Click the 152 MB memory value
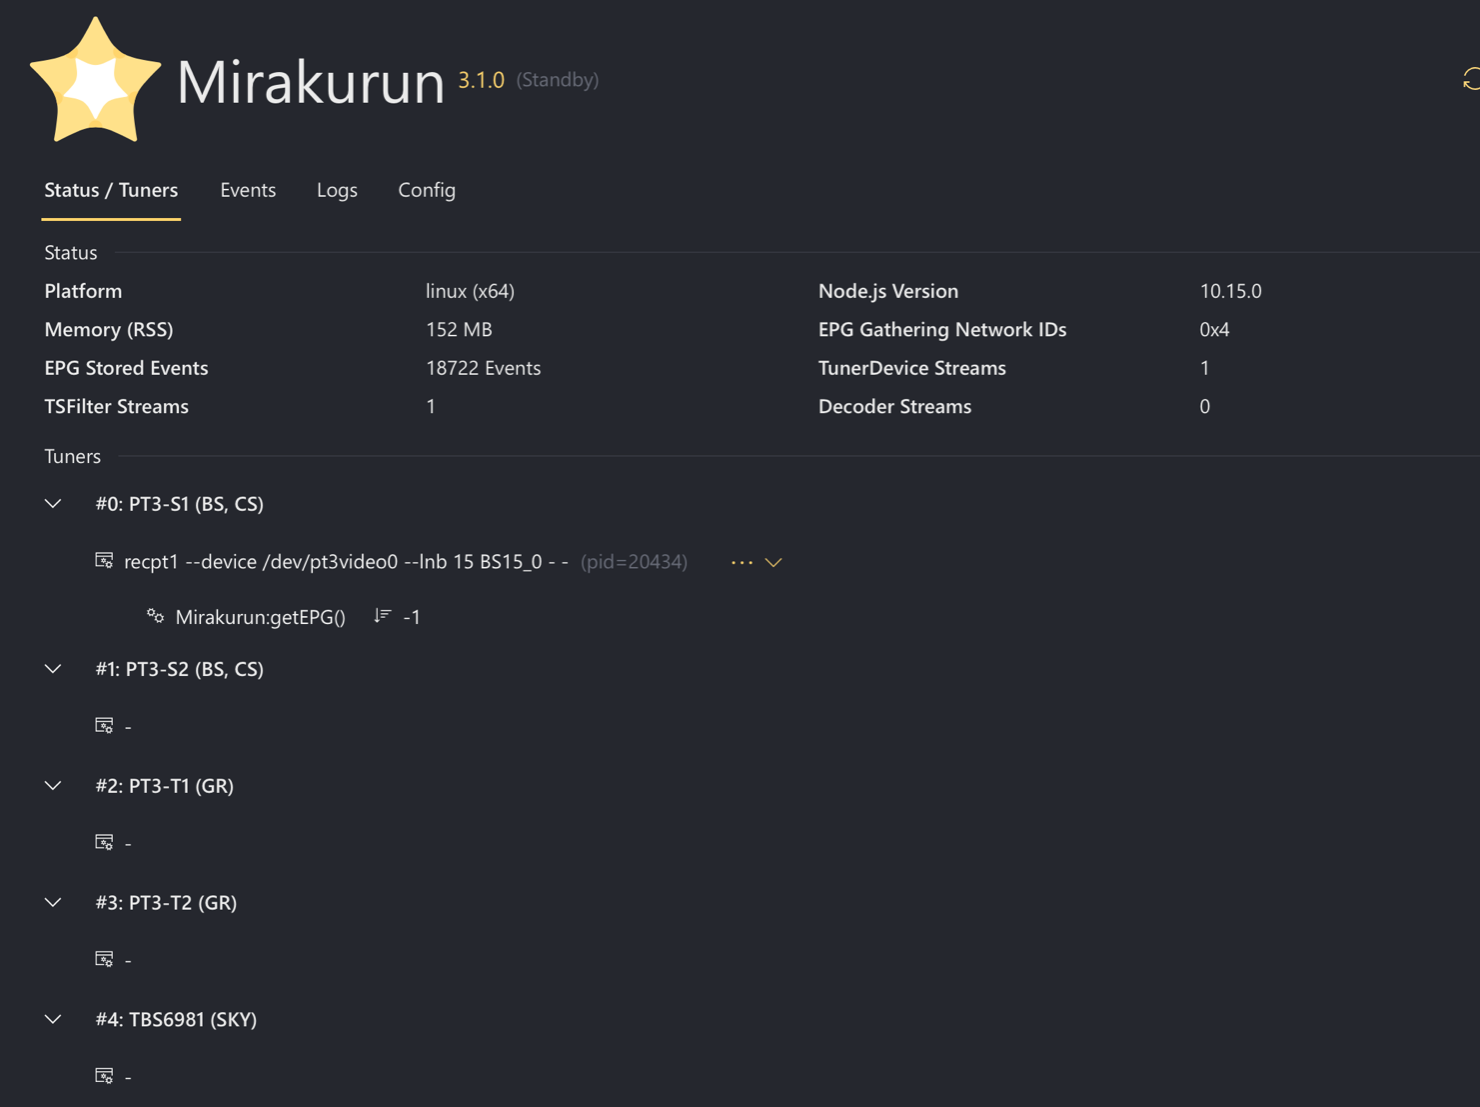This screenshot has height=1107, width=1480. [x=459, y=329]
